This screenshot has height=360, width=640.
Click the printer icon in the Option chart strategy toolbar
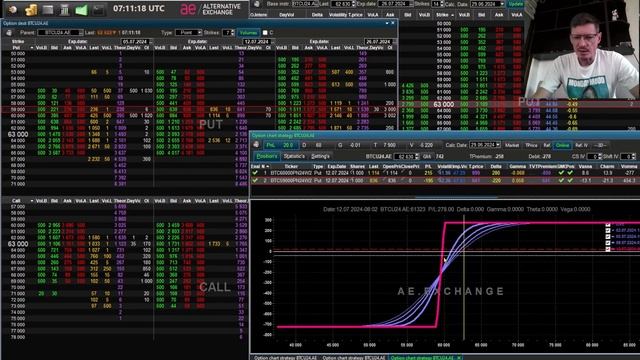point(256,145)
